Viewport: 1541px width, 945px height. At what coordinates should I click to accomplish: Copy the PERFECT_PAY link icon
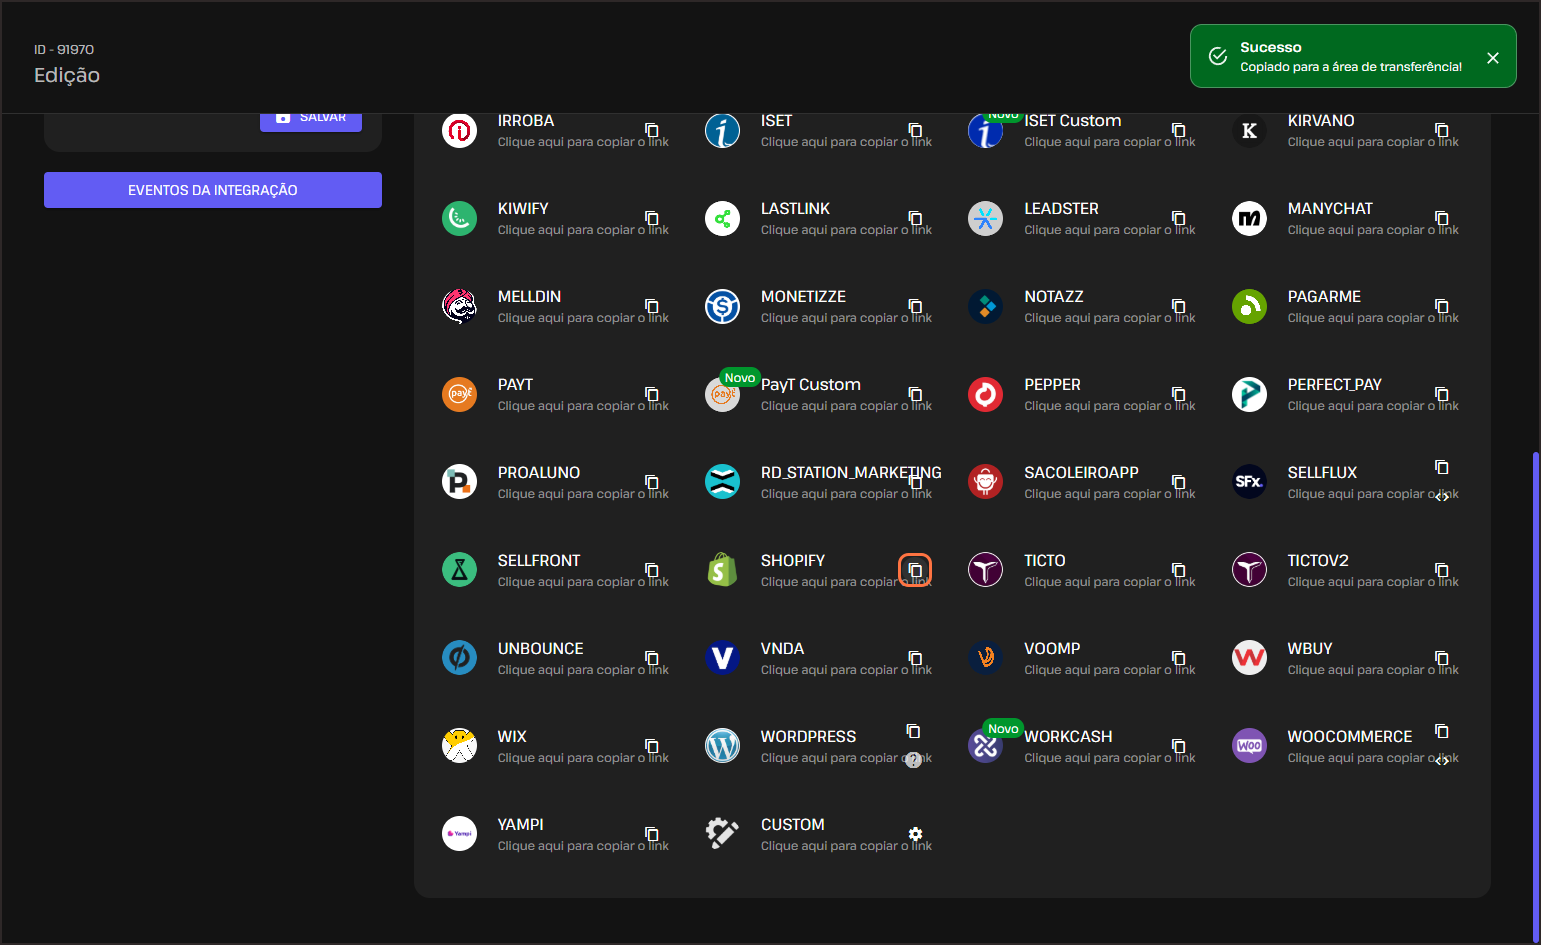[1442, 394]
